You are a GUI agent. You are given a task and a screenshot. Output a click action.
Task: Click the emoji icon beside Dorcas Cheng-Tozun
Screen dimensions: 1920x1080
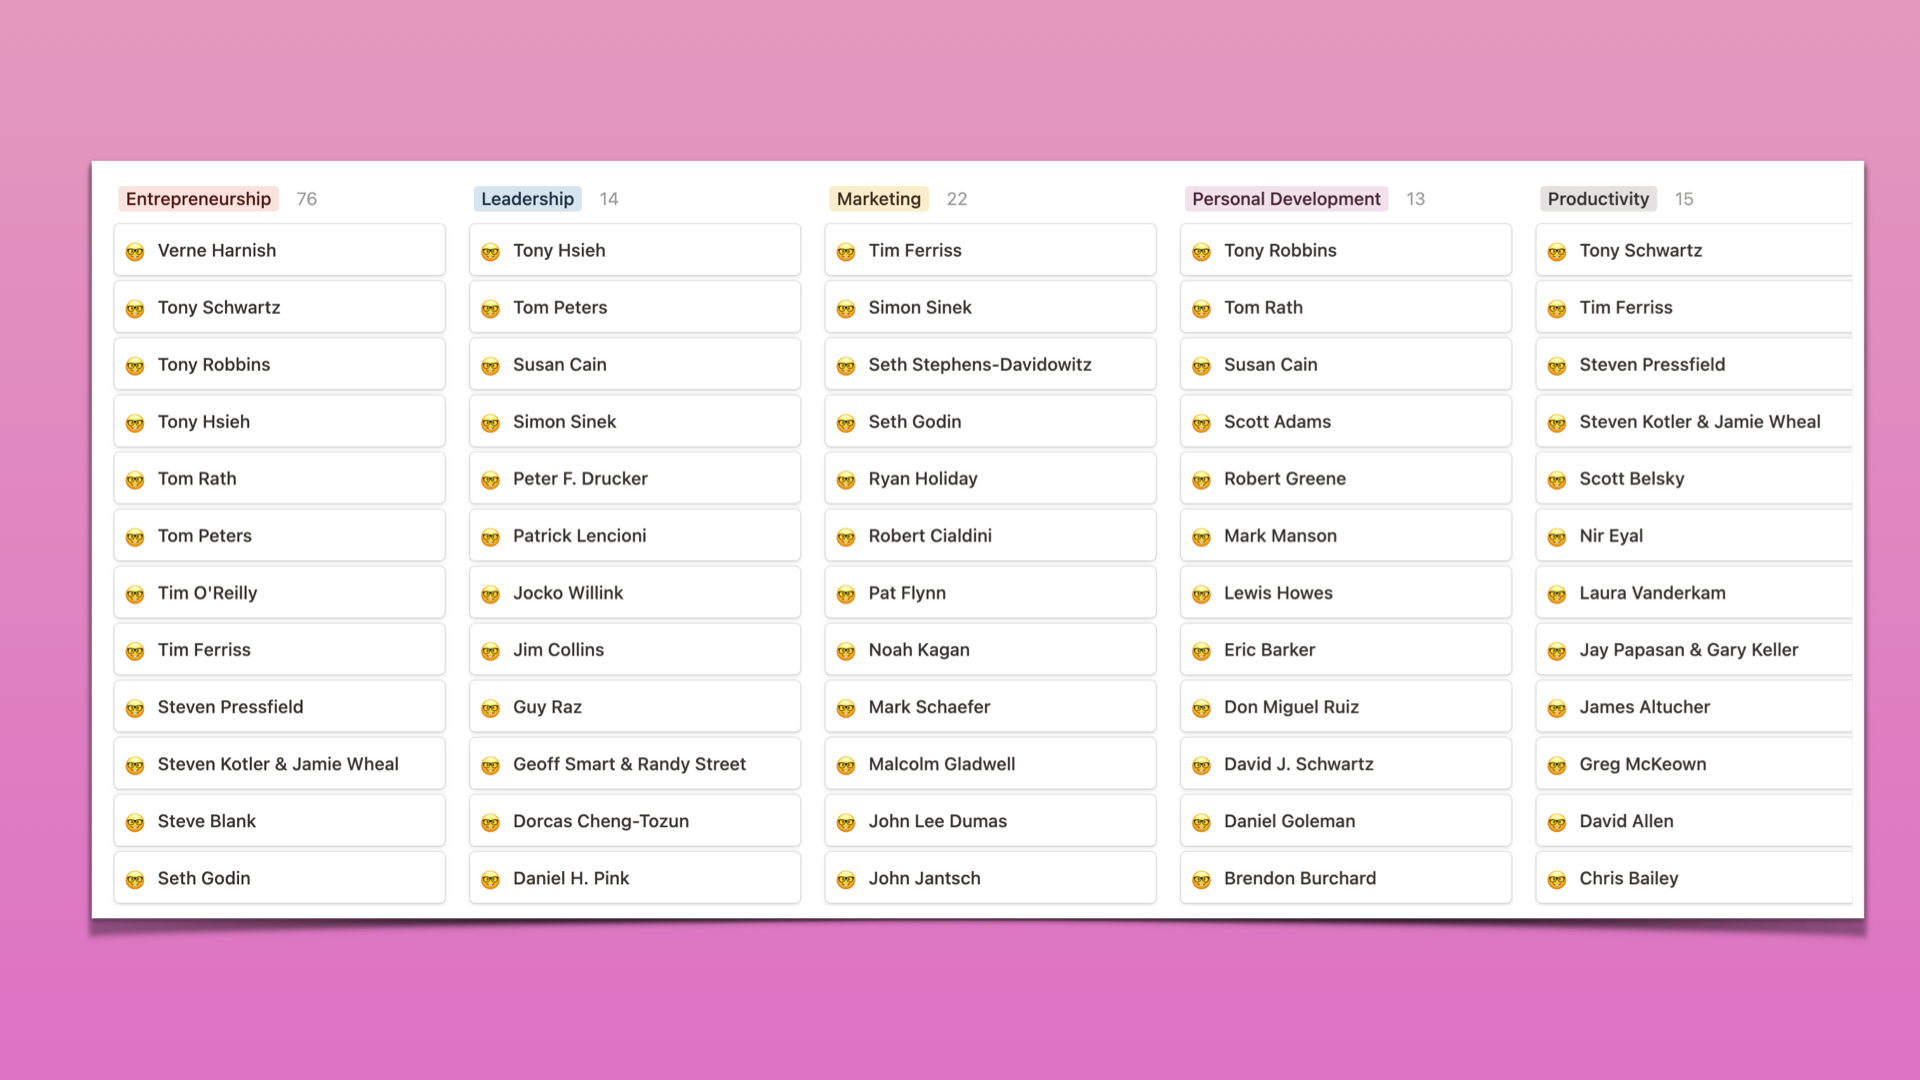[x=490, y=822]
